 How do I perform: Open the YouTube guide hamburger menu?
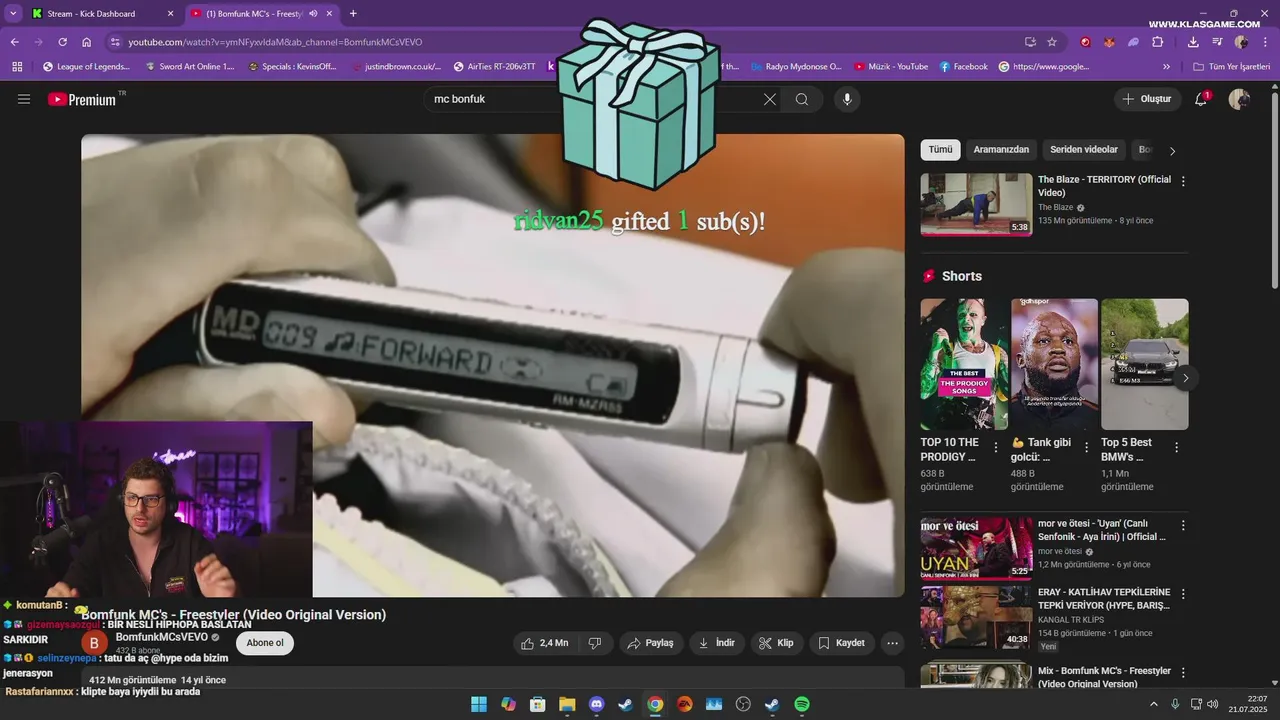(24, 99)
